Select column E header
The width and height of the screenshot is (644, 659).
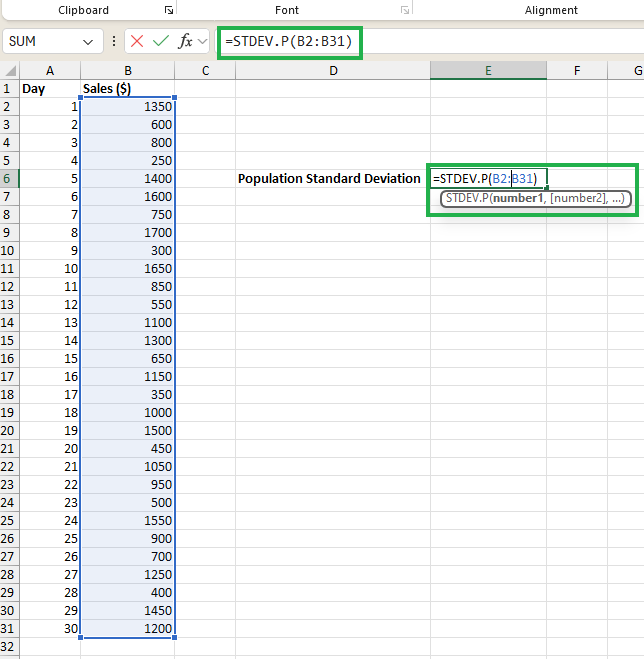pos(488,71)
